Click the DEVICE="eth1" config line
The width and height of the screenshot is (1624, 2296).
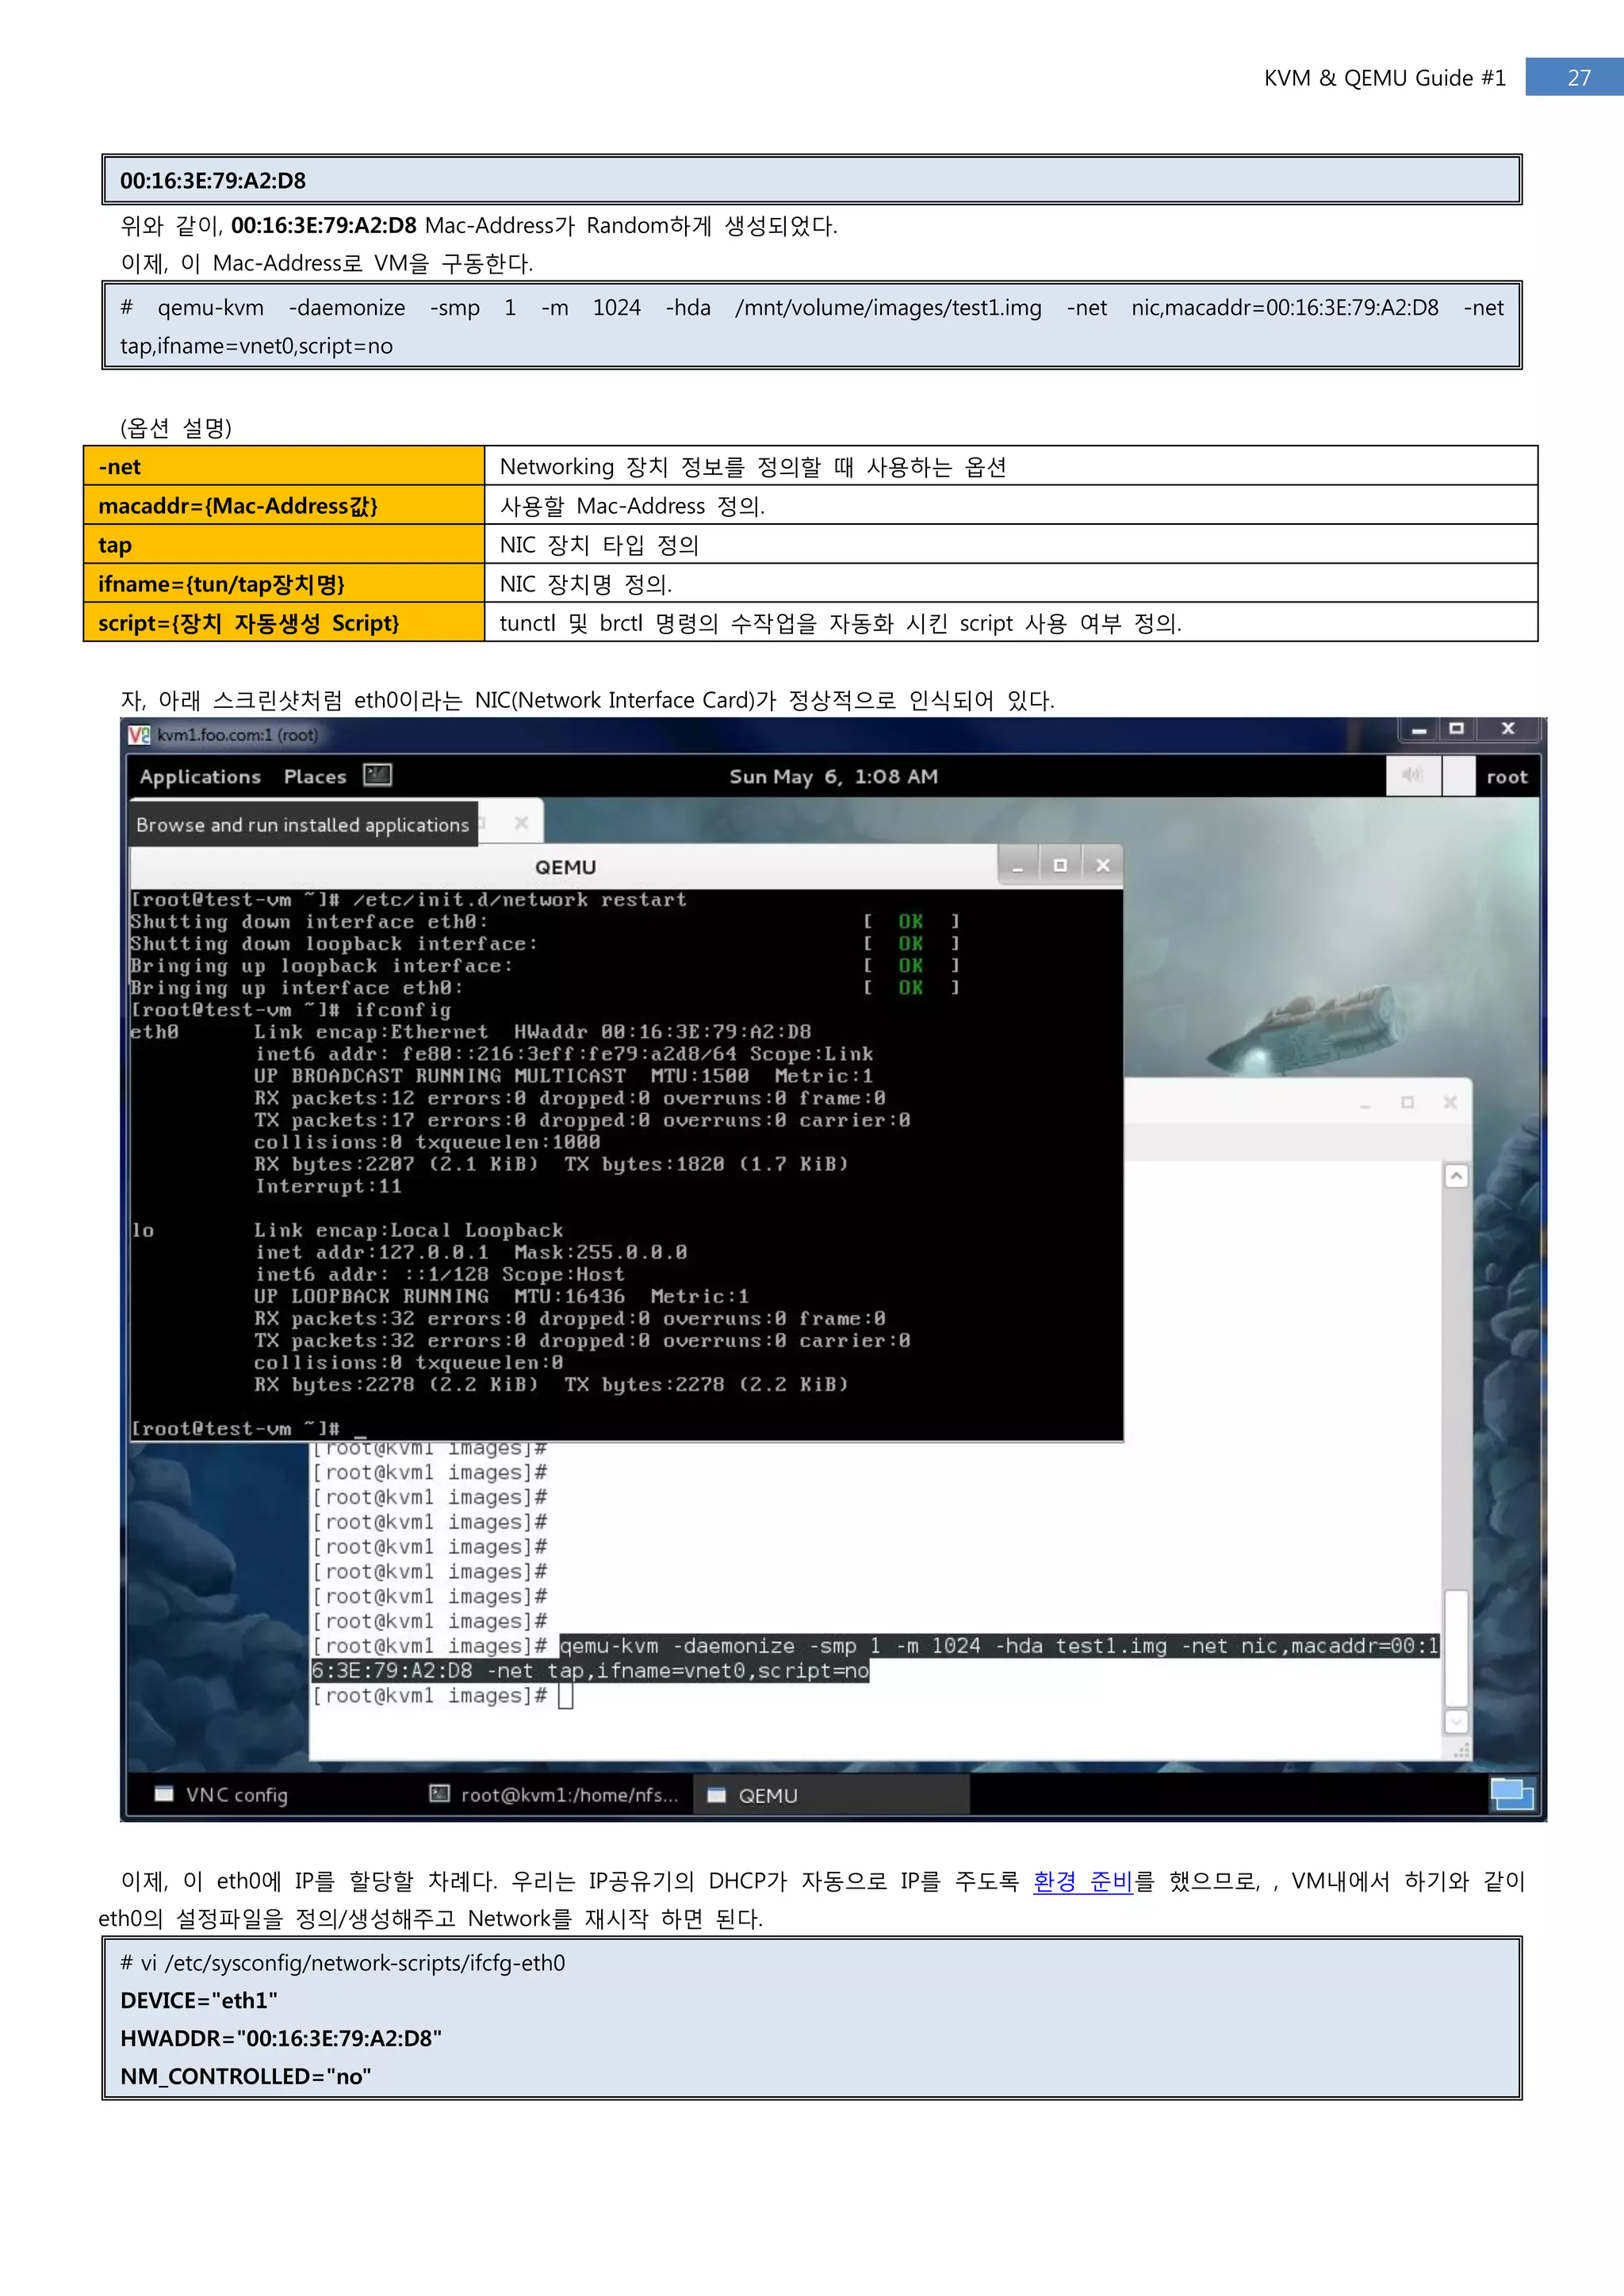199,2000
